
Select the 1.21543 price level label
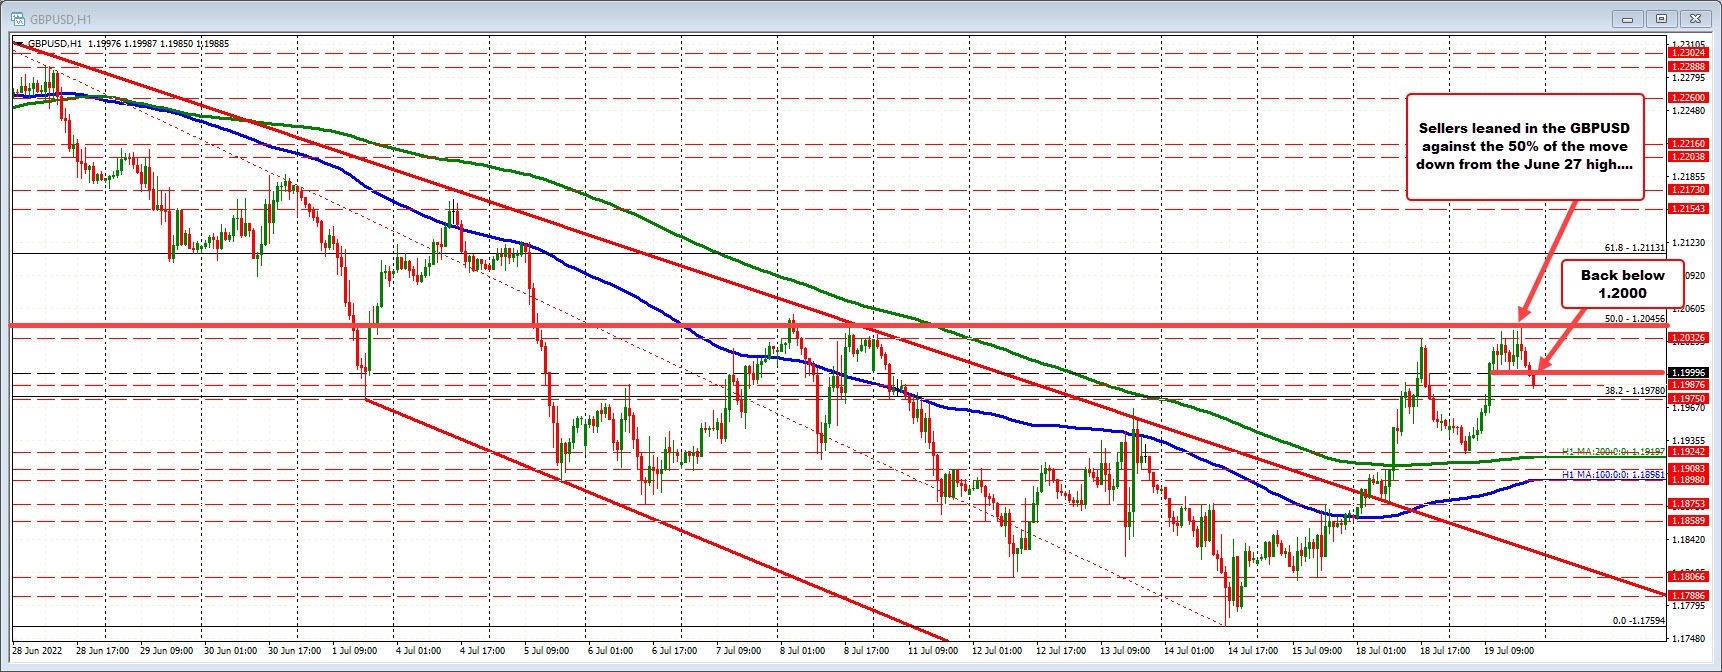(x=1688, y=209)
